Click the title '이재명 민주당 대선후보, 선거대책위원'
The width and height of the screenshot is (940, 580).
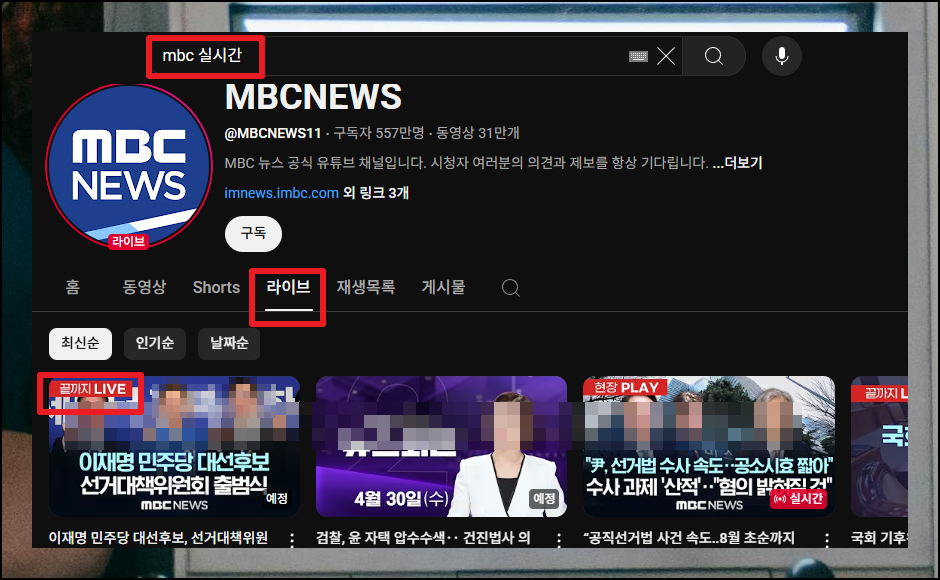coord(158,538)
